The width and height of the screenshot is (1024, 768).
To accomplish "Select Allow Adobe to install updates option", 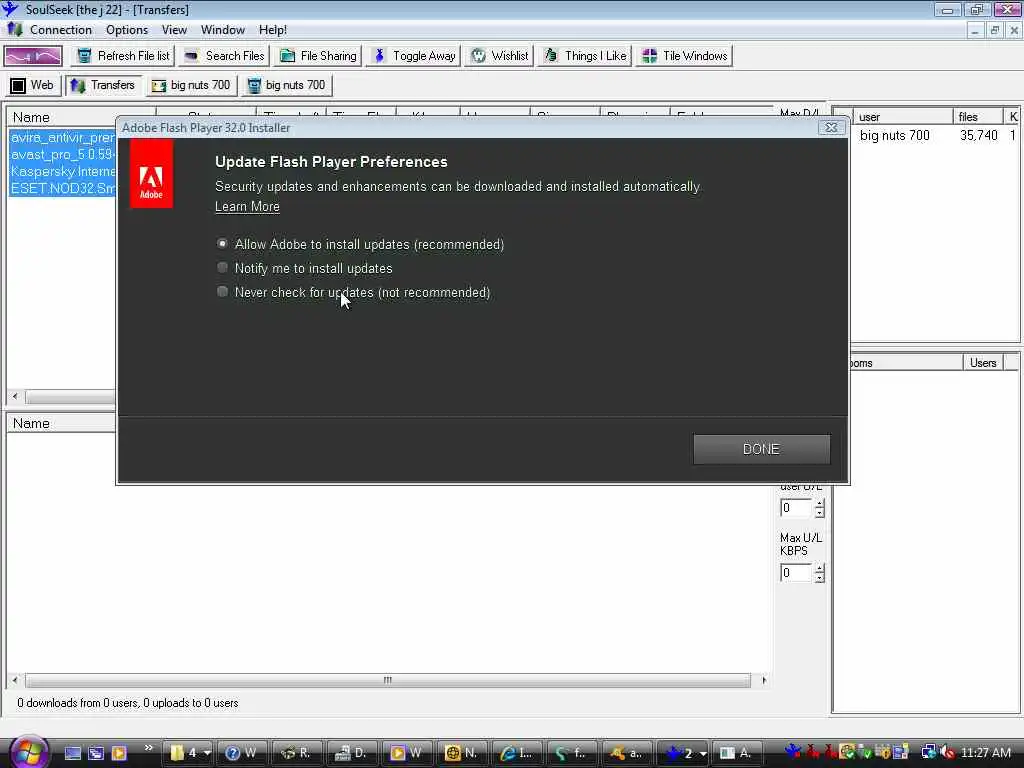I will point(222,244).
